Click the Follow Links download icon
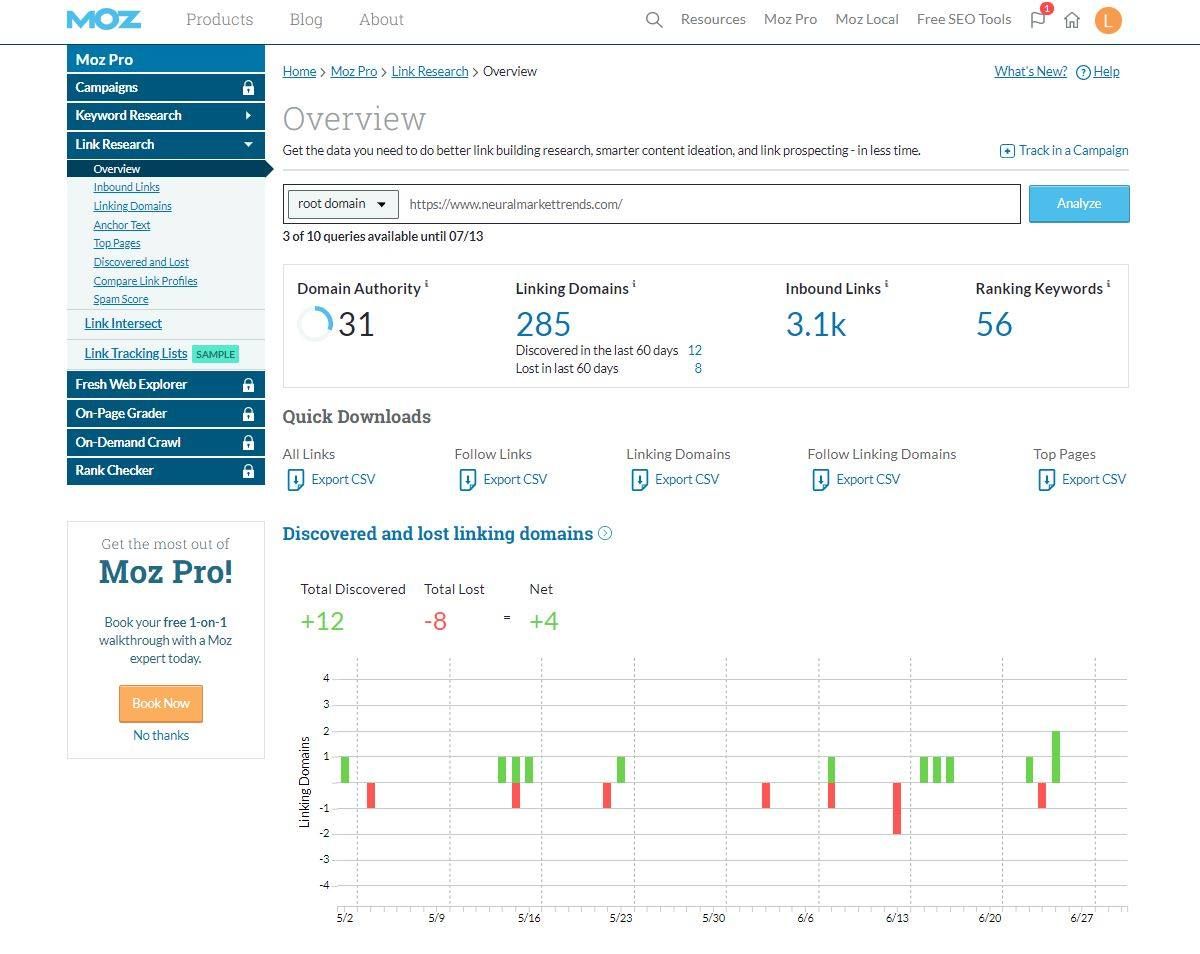The image size is (1200, 954). click(x=468, y=480)
